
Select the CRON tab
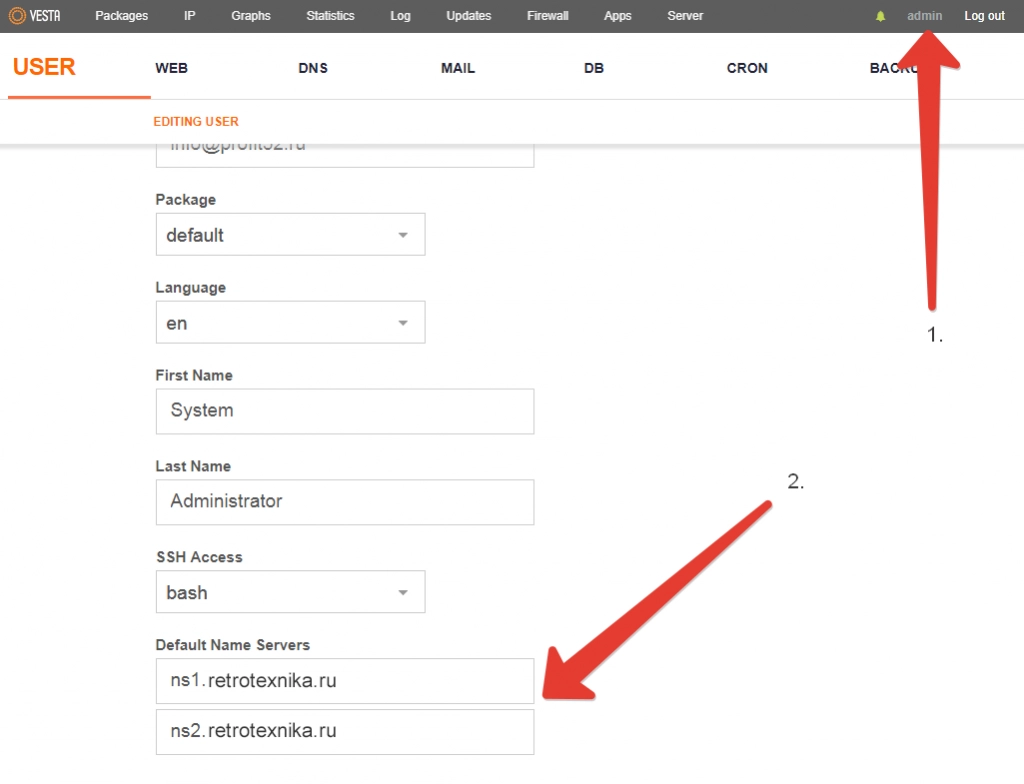(747, 69)
